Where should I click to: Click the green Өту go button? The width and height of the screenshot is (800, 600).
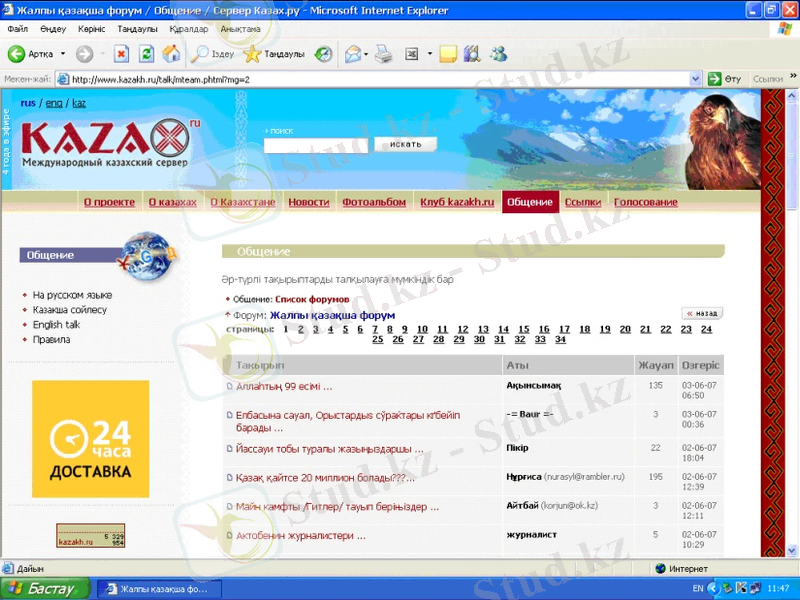point(724,79)
